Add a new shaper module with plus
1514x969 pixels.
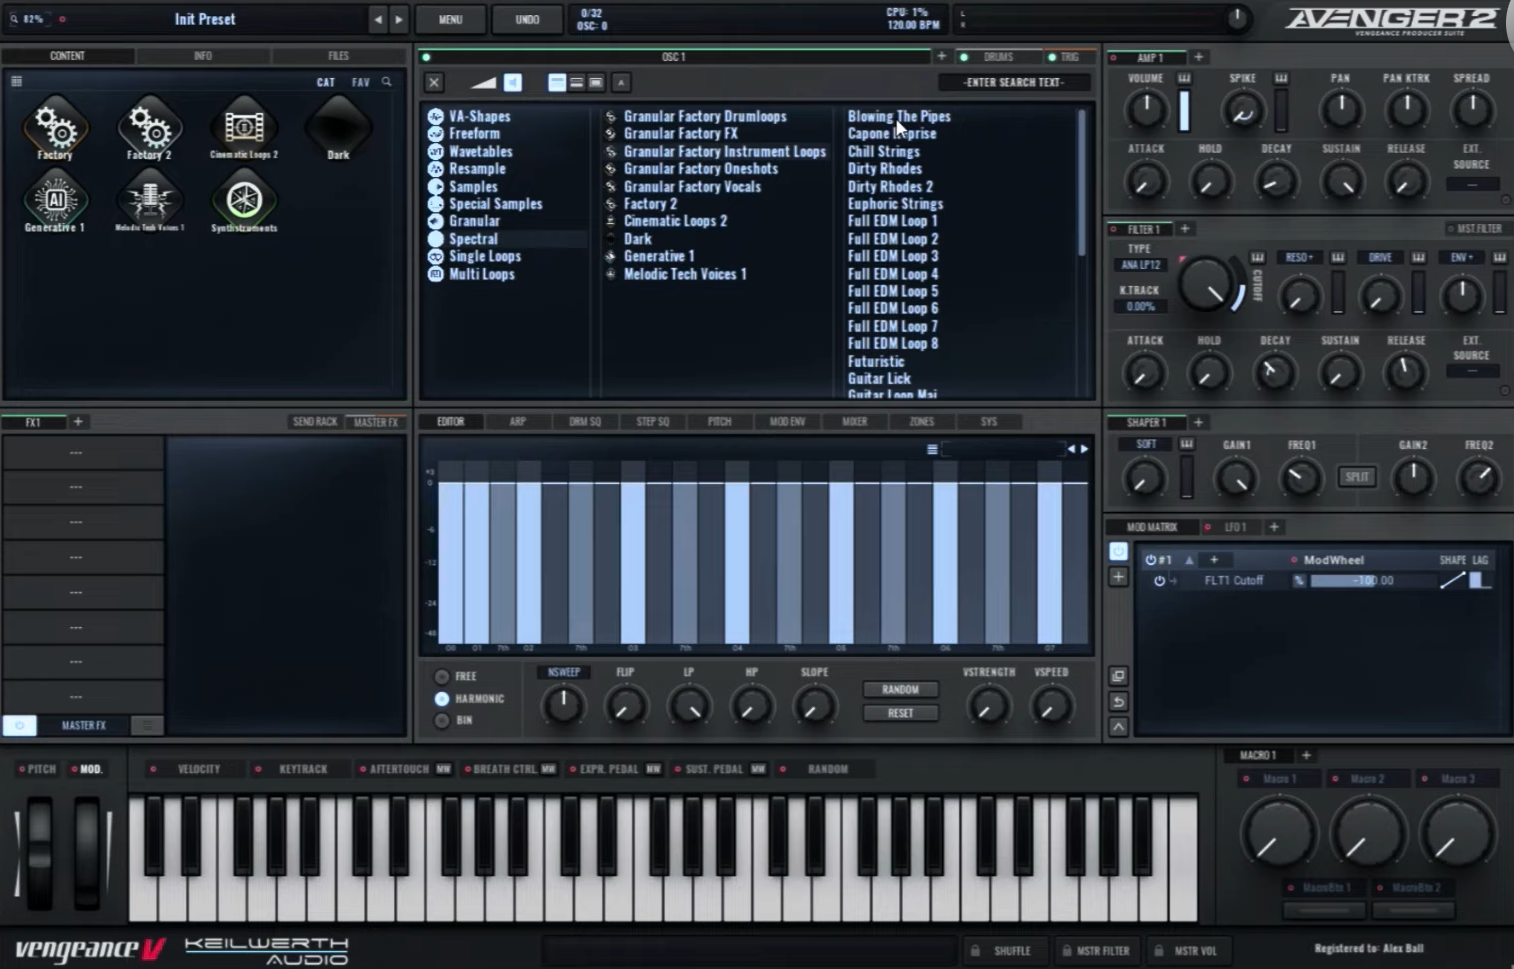(1199, 422)
